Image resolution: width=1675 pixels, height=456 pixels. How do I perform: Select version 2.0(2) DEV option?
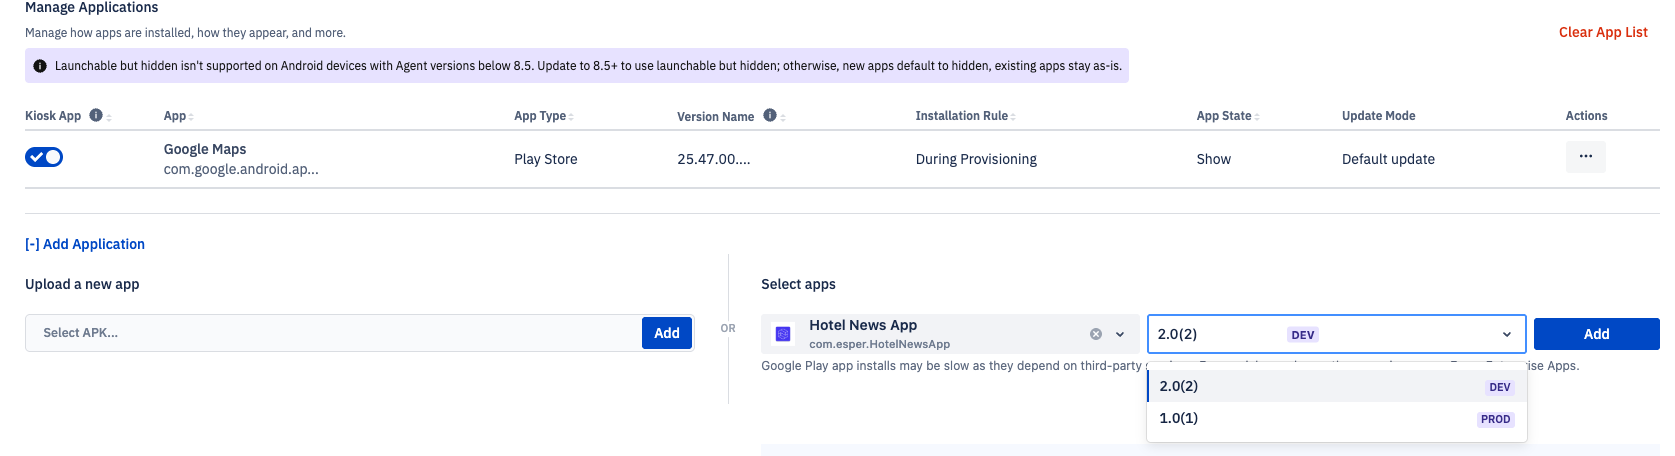1335,386
